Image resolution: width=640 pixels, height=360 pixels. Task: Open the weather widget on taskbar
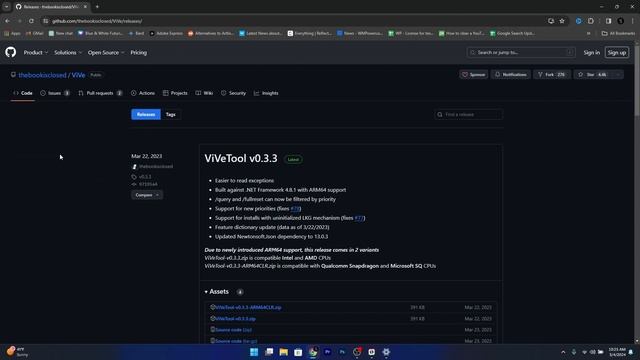tap(17, 352)
